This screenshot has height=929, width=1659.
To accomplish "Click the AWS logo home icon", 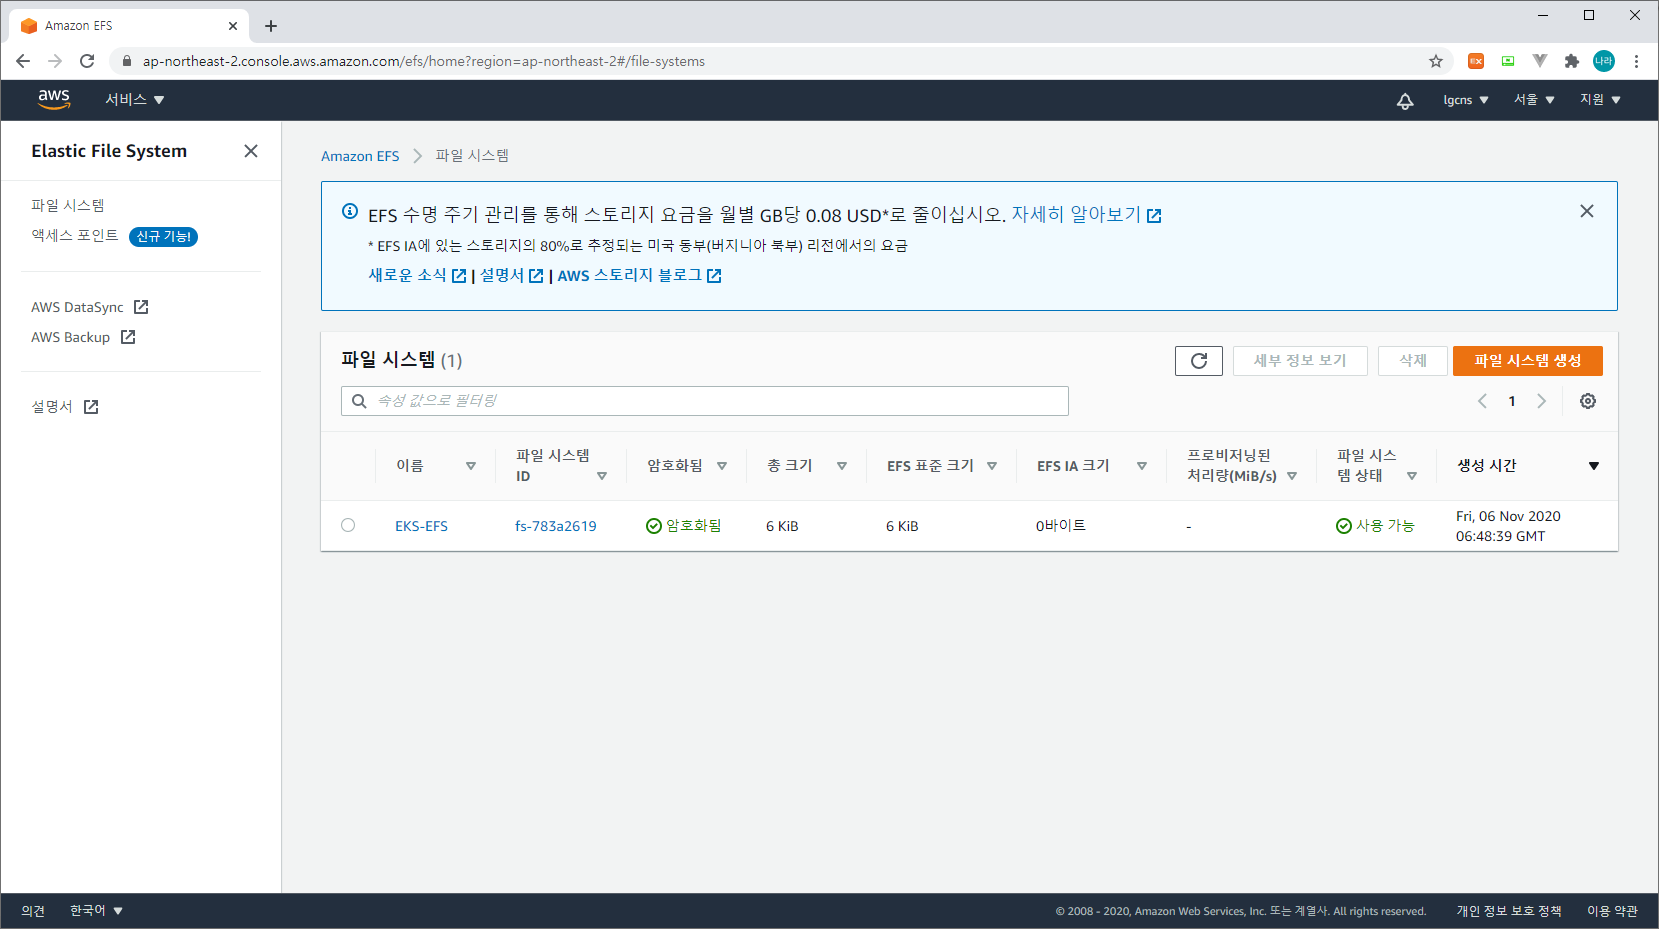I will 54,99.
